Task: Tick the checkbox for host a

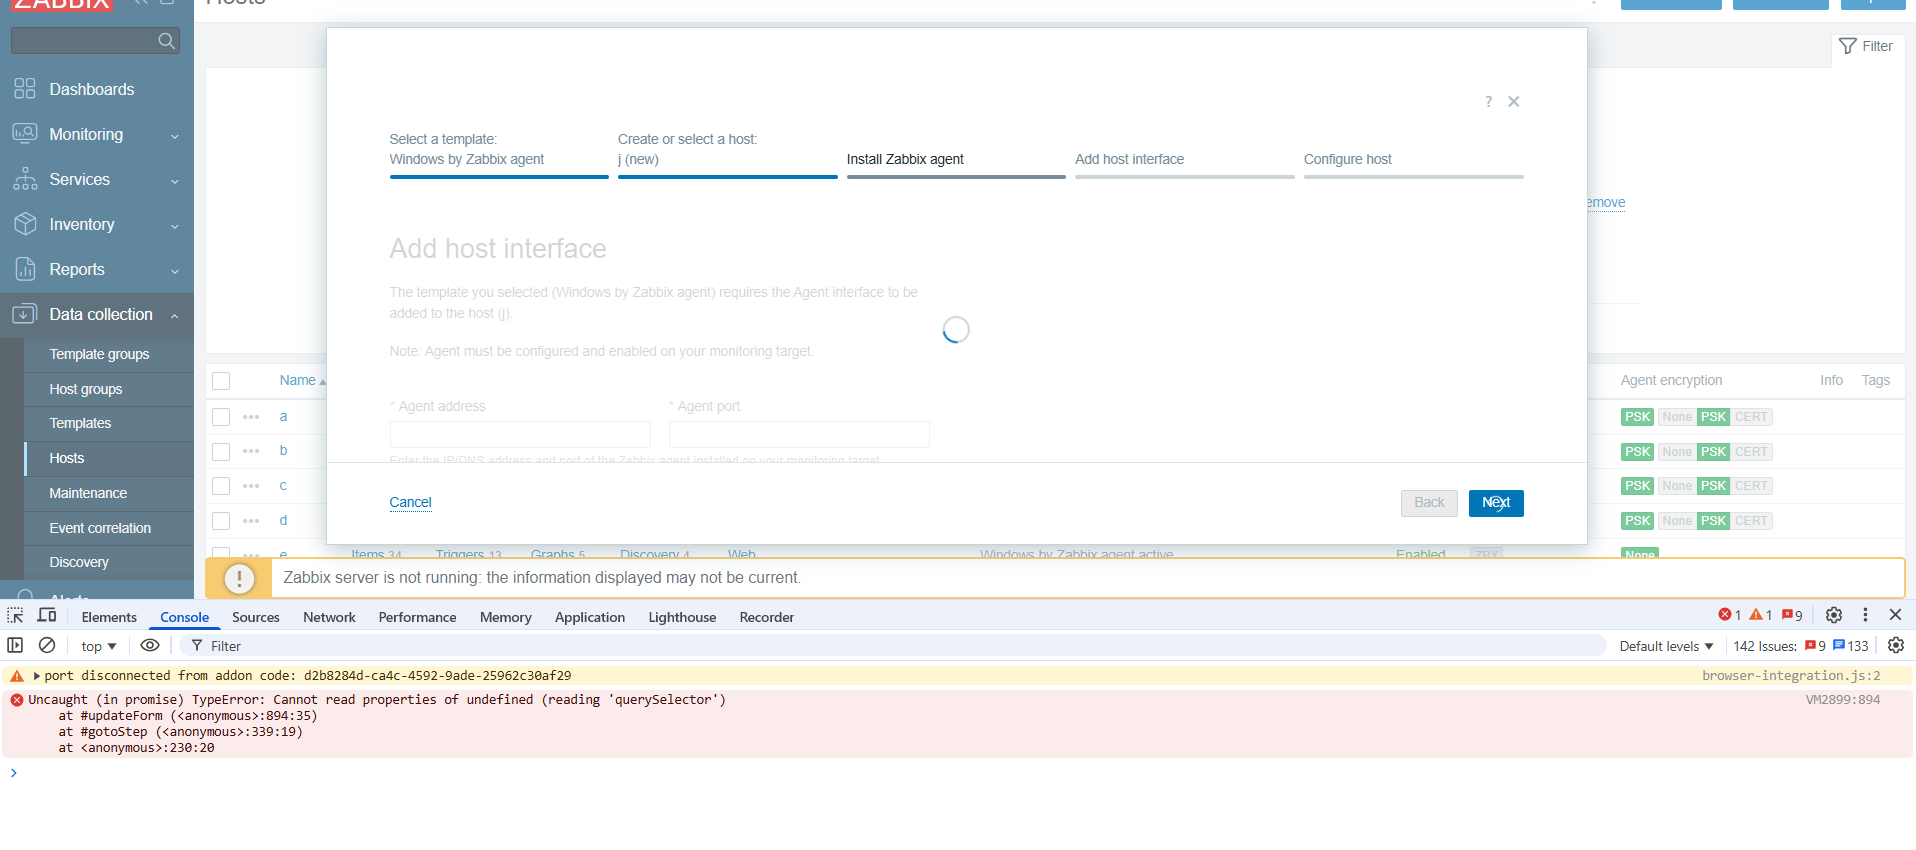Action: (221, 417)
